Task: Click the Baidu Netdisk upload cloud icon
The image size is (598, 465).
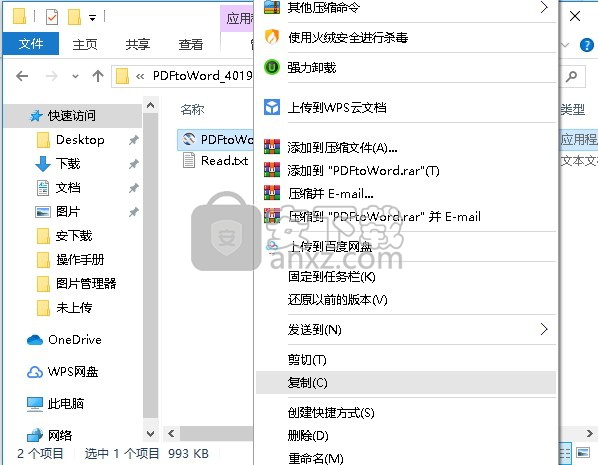Action: tap(272, 246)
